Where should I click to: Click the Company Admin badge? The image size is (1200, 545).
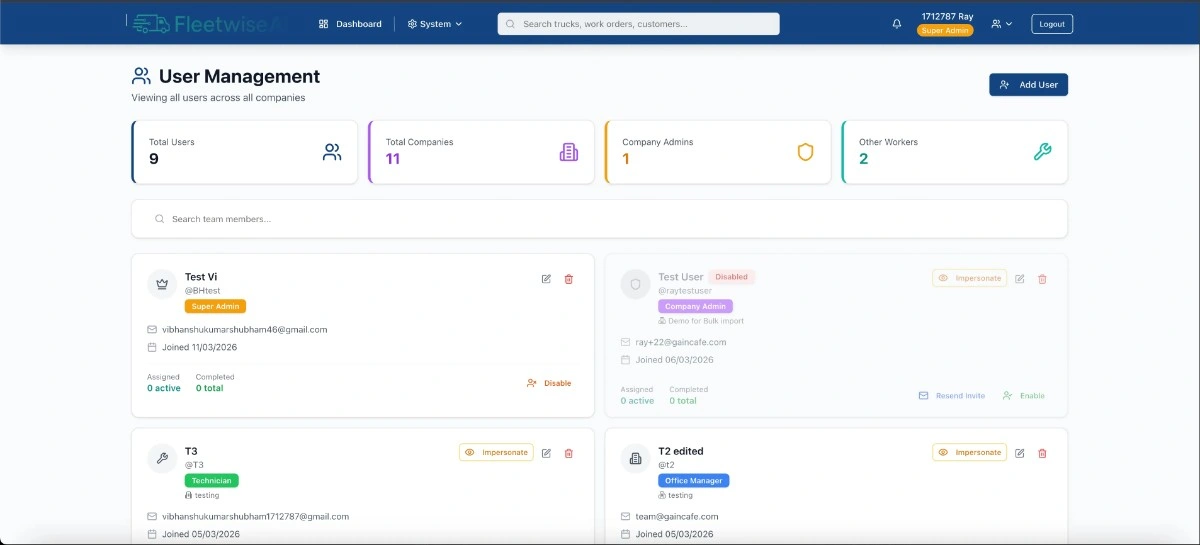pyautogui.click(x=695, y=307)
